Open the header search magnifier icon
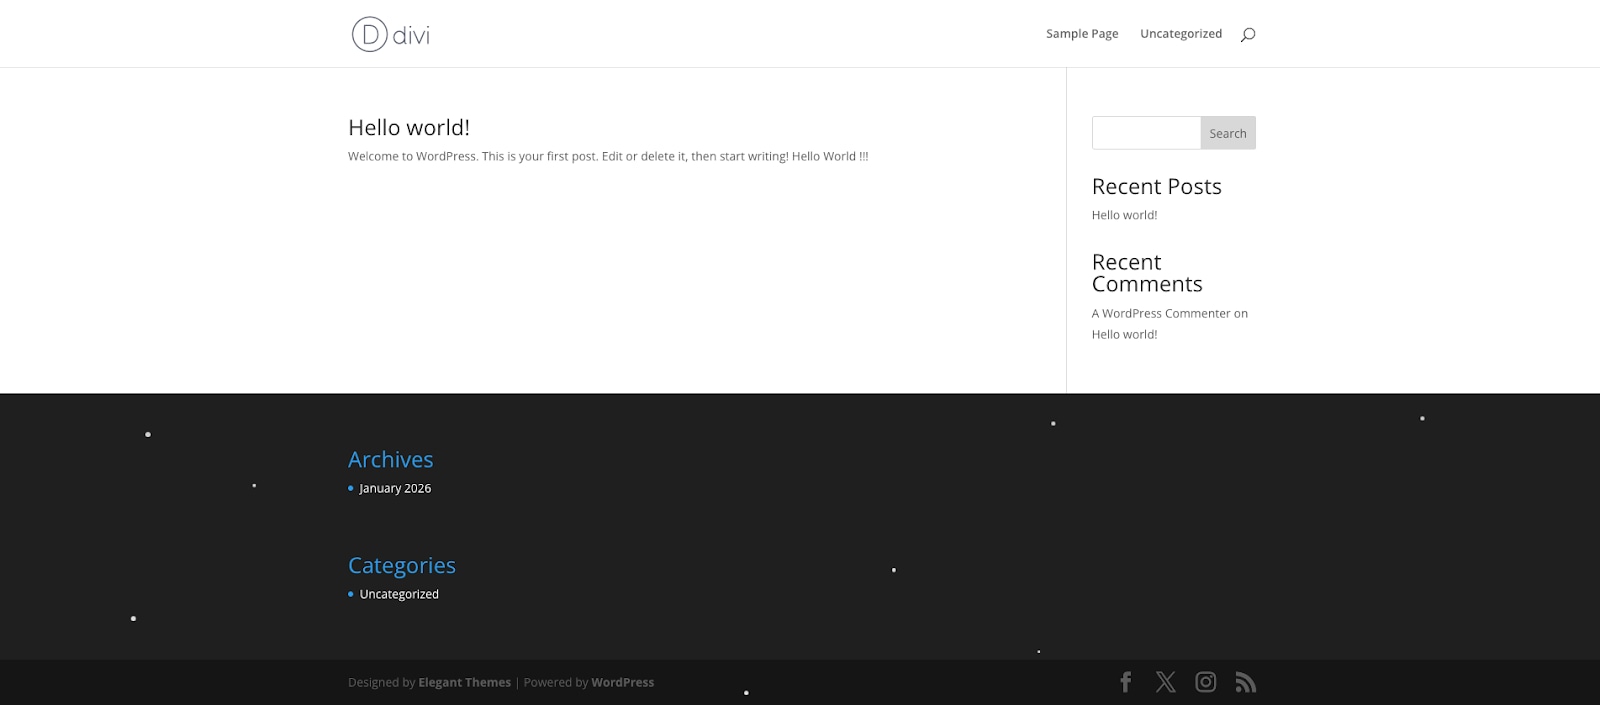 pyautogui.click(x=1247, y=34)
